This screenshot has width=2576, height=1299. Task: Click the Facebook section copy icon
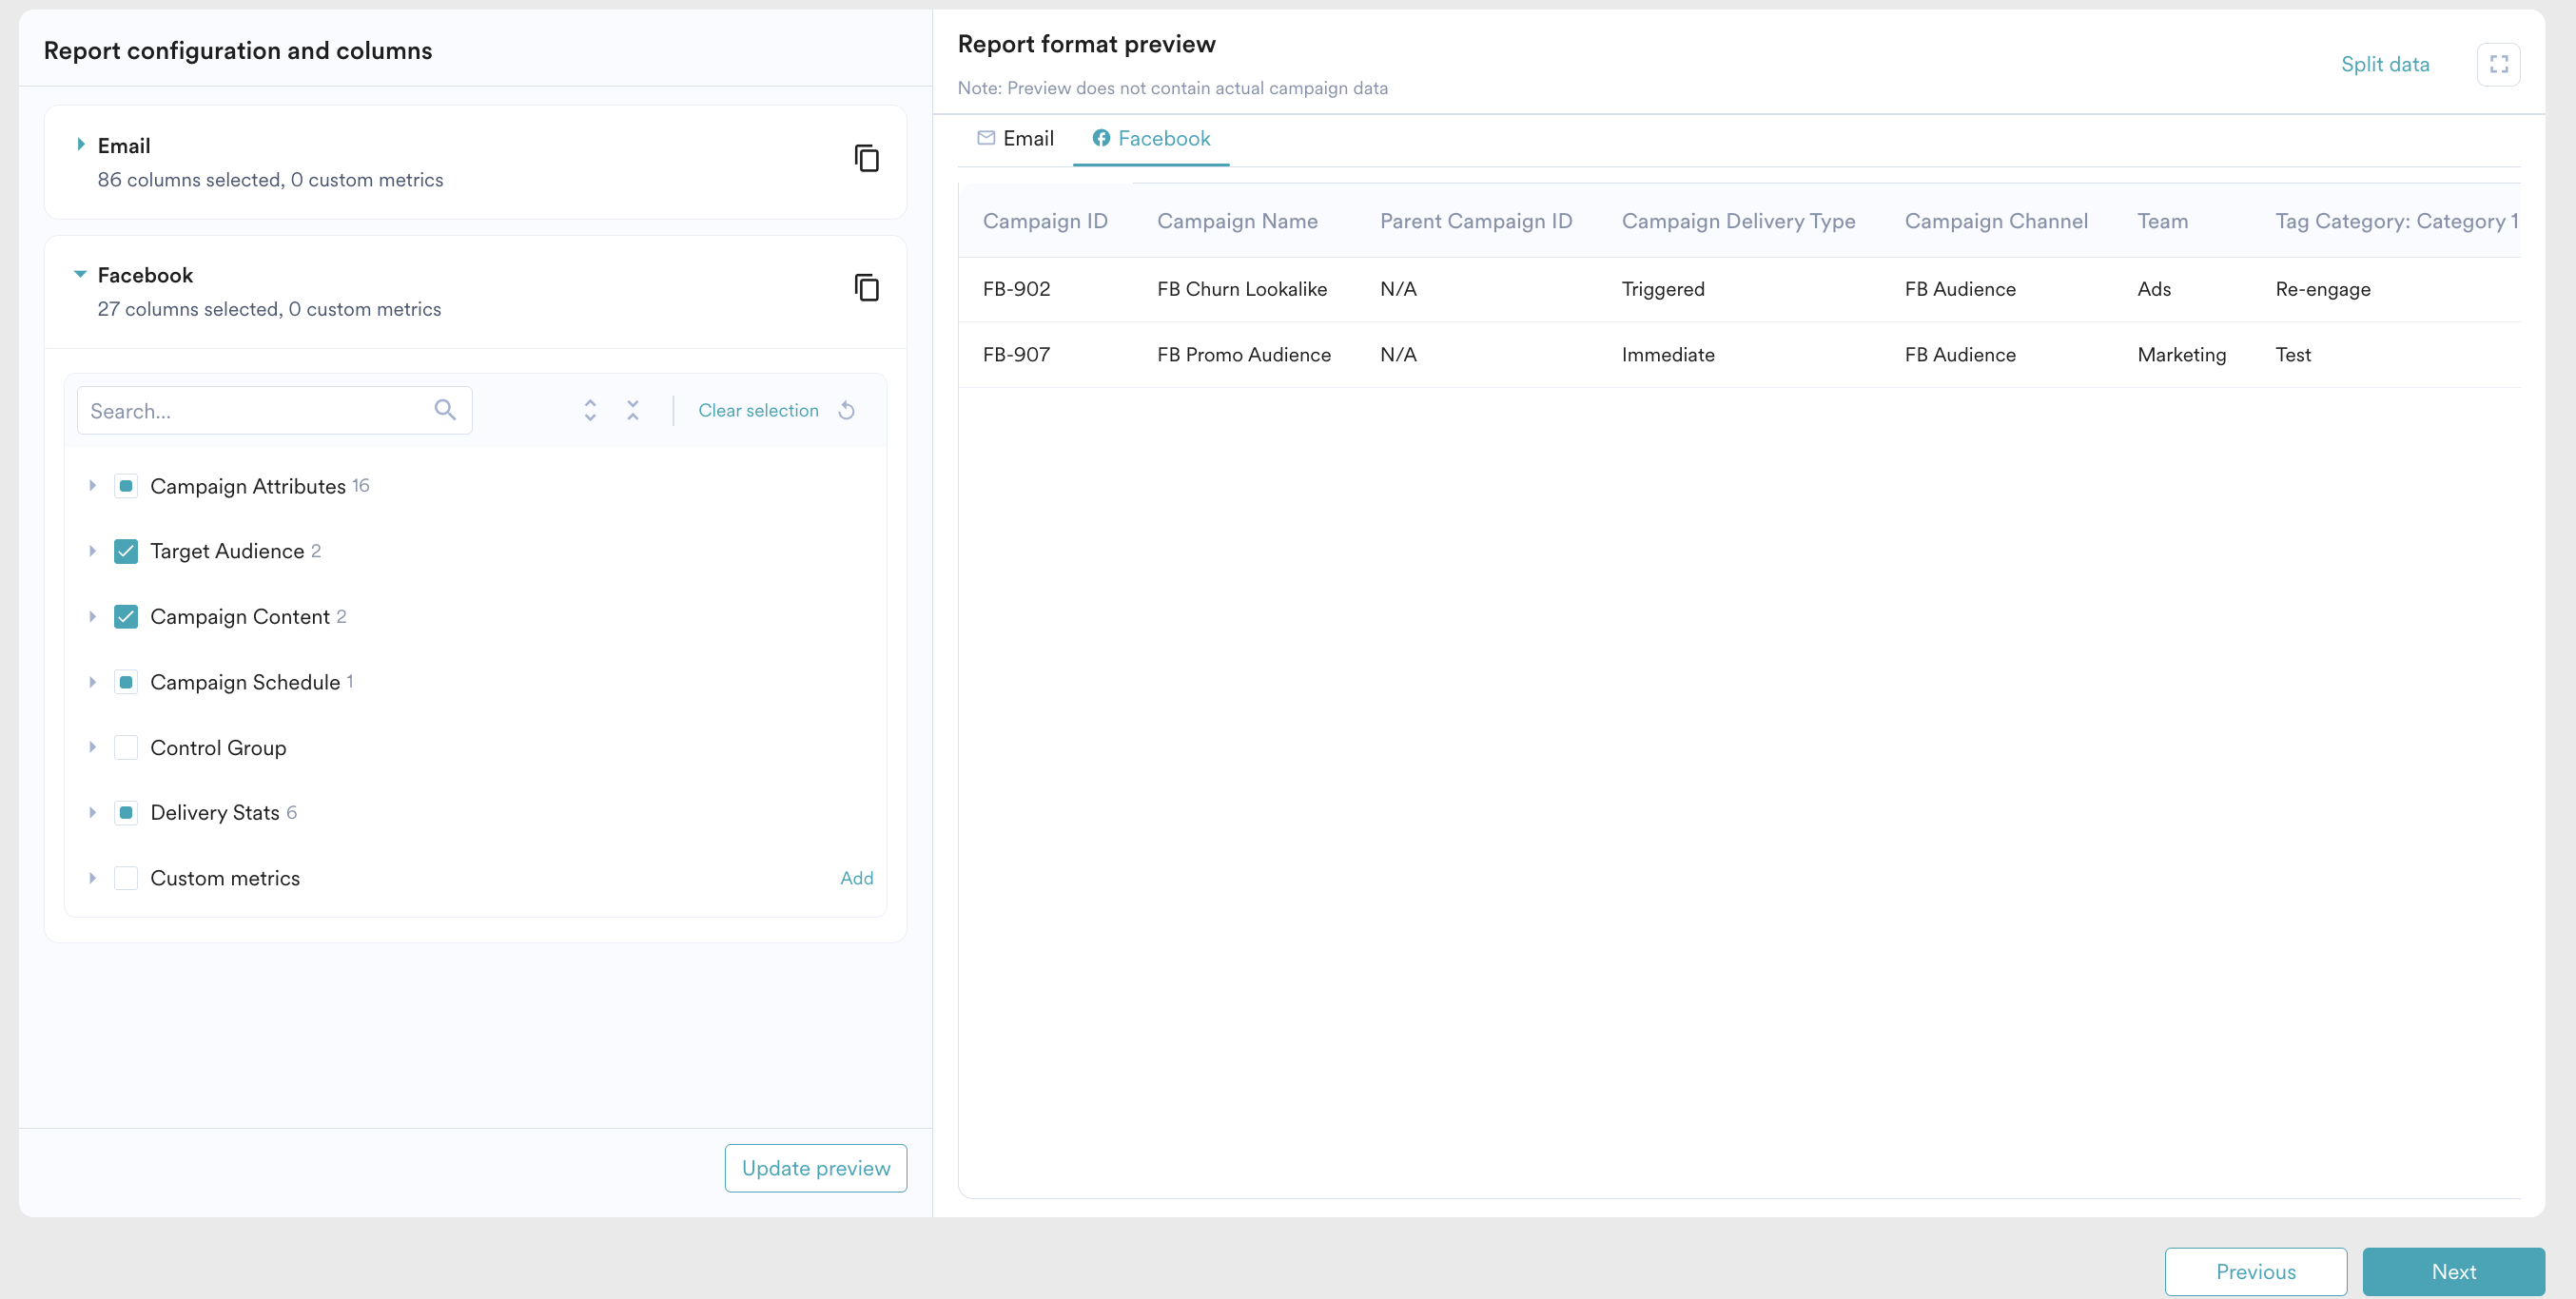866,288
